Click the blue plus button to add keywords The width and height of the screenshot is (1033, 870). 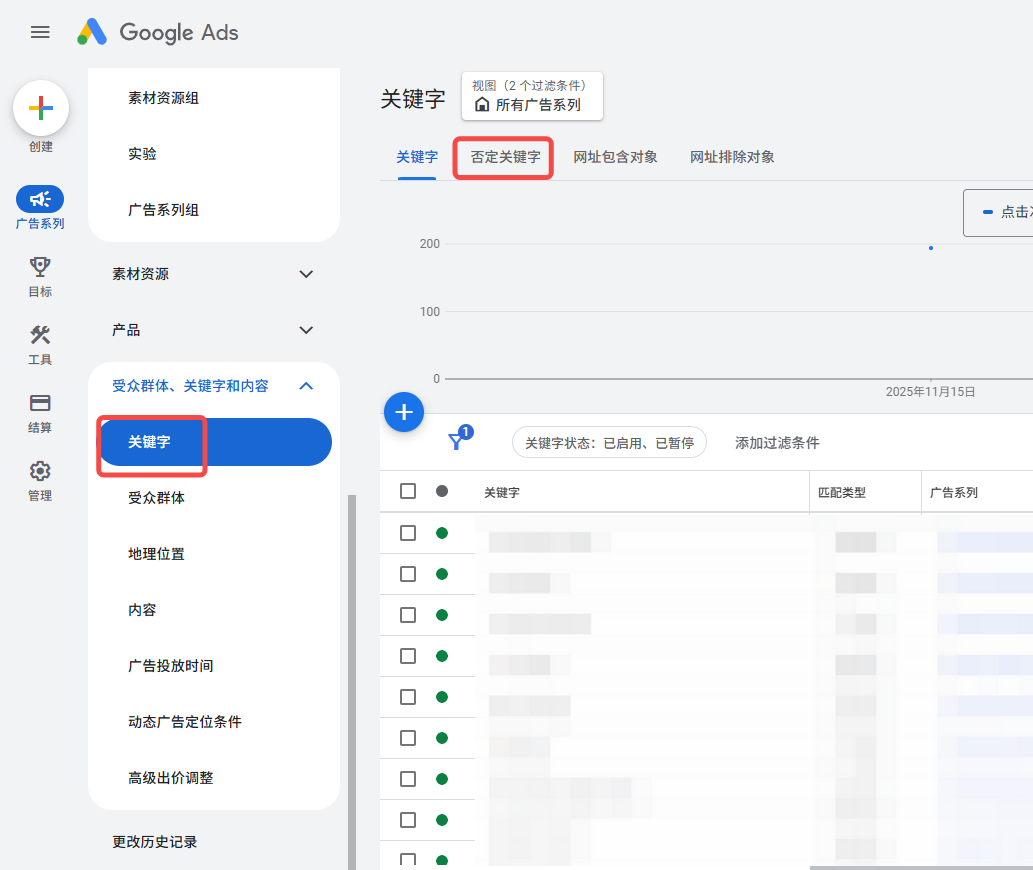pyautogui.click(x=404, y=411)
